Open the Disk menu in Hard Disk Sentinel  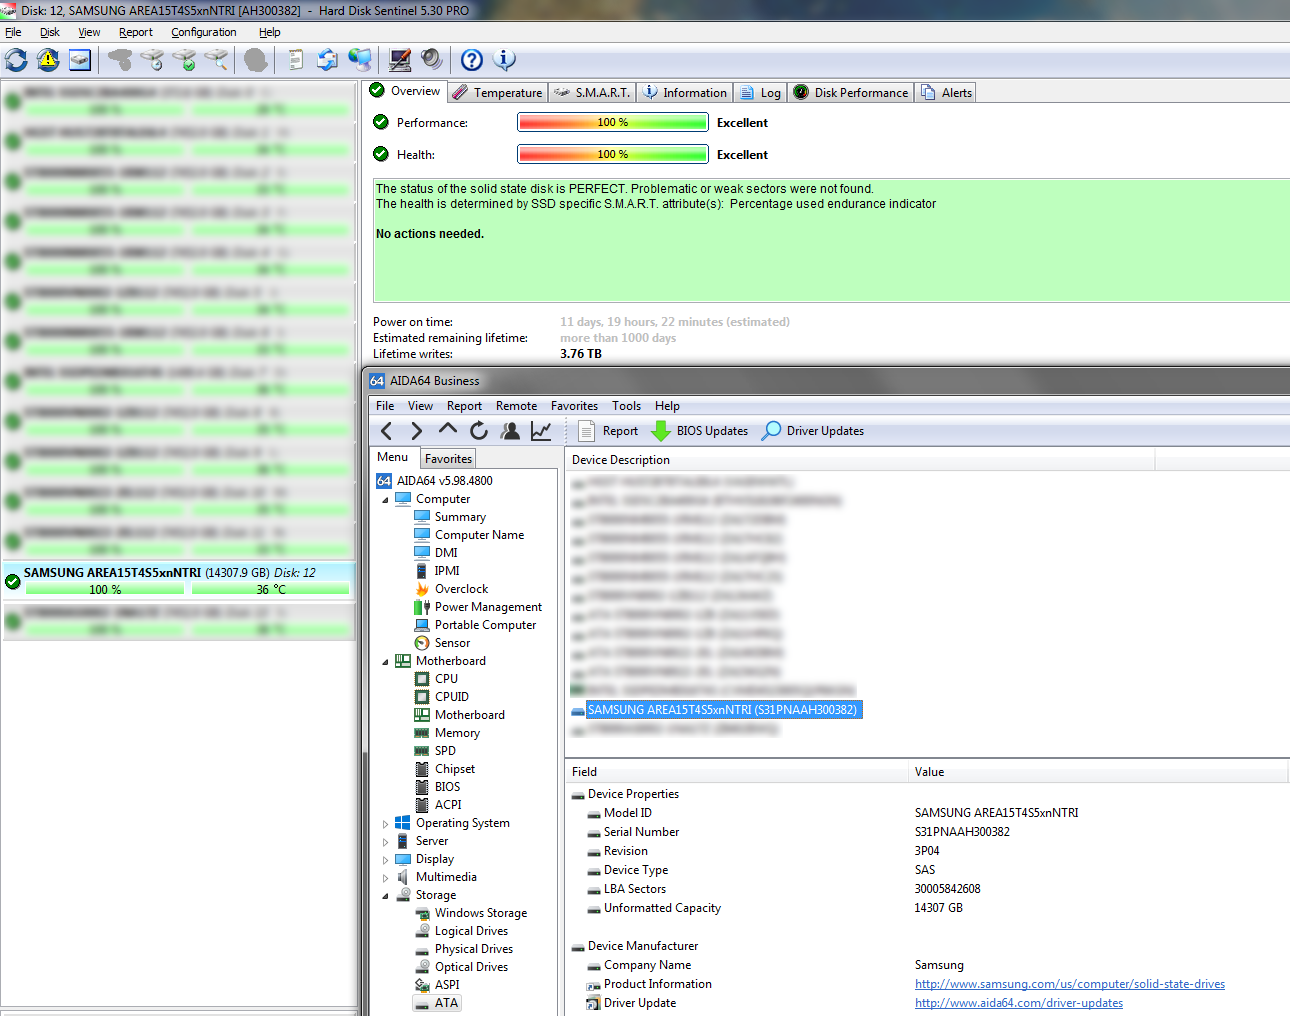pyautogui.click(x=50, y=32)
